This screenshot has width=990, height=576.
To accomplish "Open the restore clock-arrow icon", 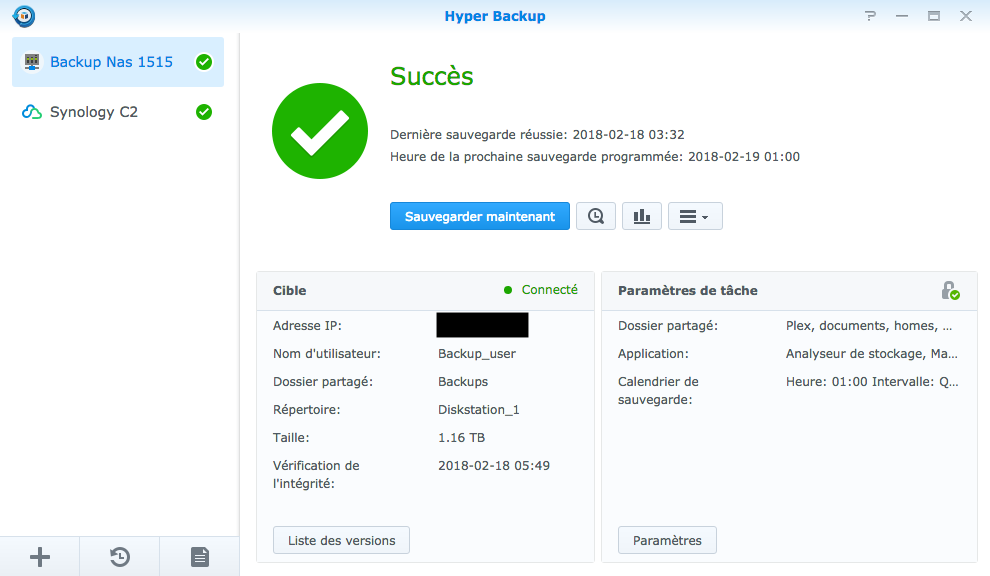I will [119, 557].
